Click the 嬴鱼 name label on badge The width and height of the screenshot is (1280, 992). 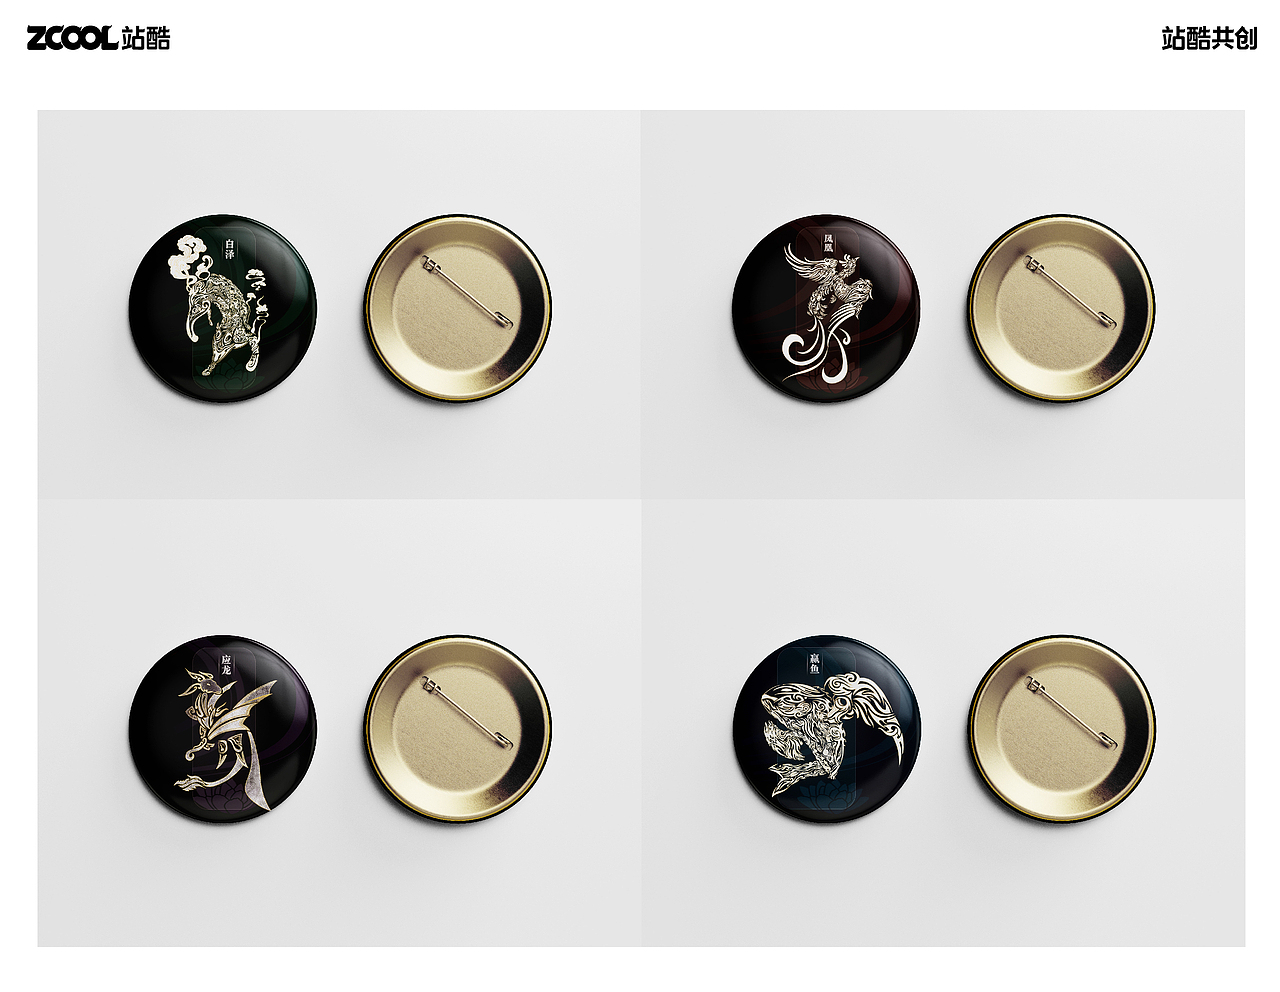(x=814, y=664)
